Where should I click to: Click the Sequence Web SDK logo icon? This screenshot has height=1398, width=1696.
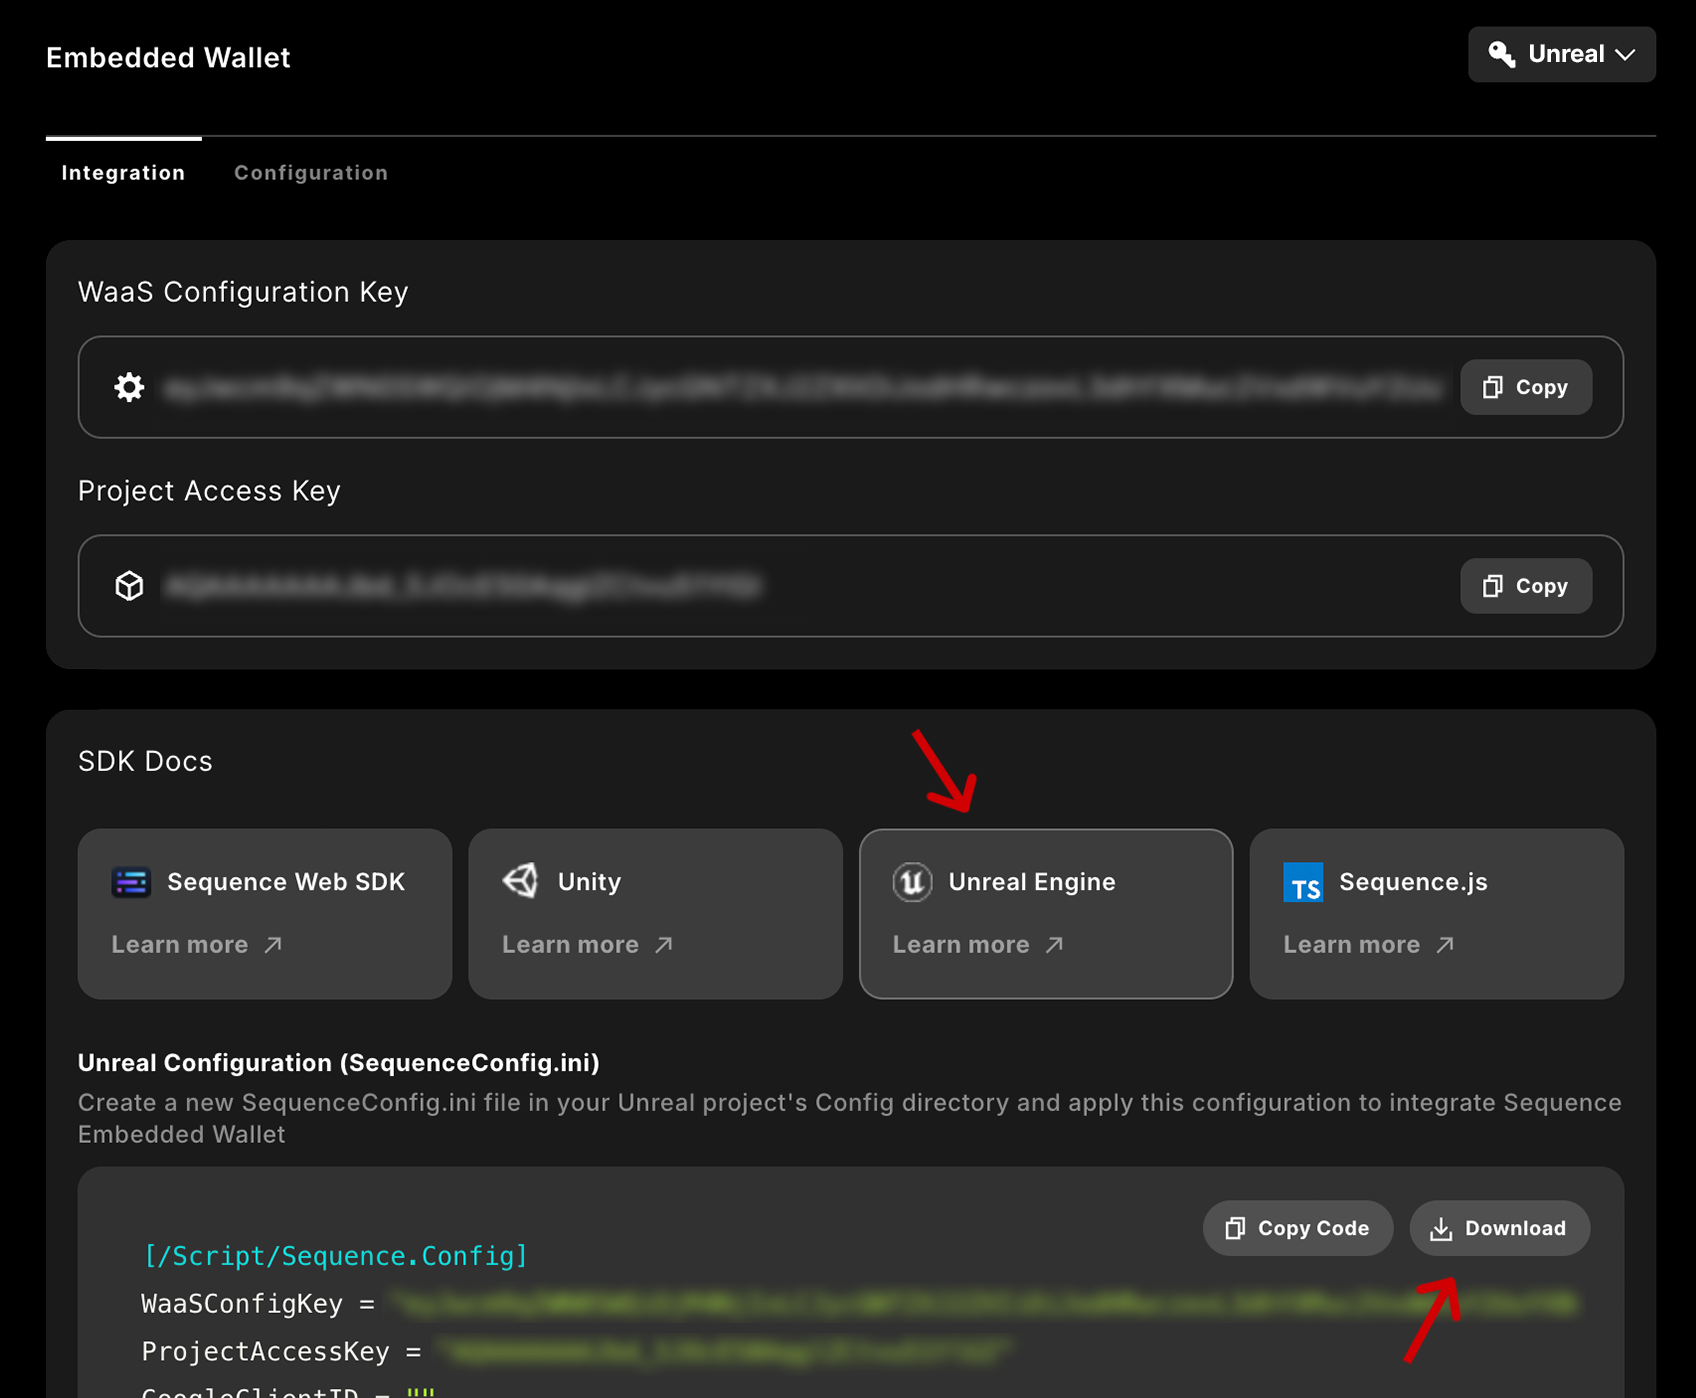(x=131, y=882)
